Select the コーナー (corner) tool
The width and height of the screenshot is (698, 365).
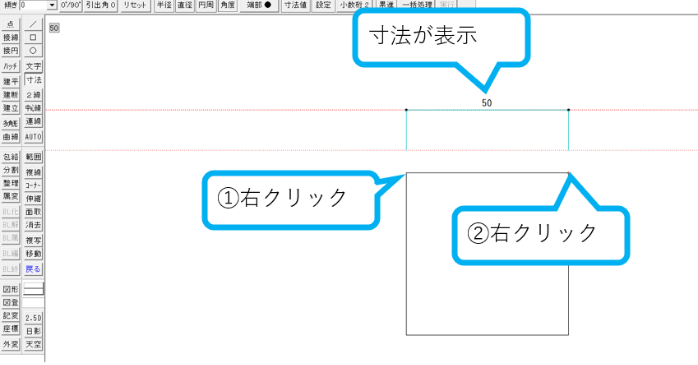[x=33, y=185]
